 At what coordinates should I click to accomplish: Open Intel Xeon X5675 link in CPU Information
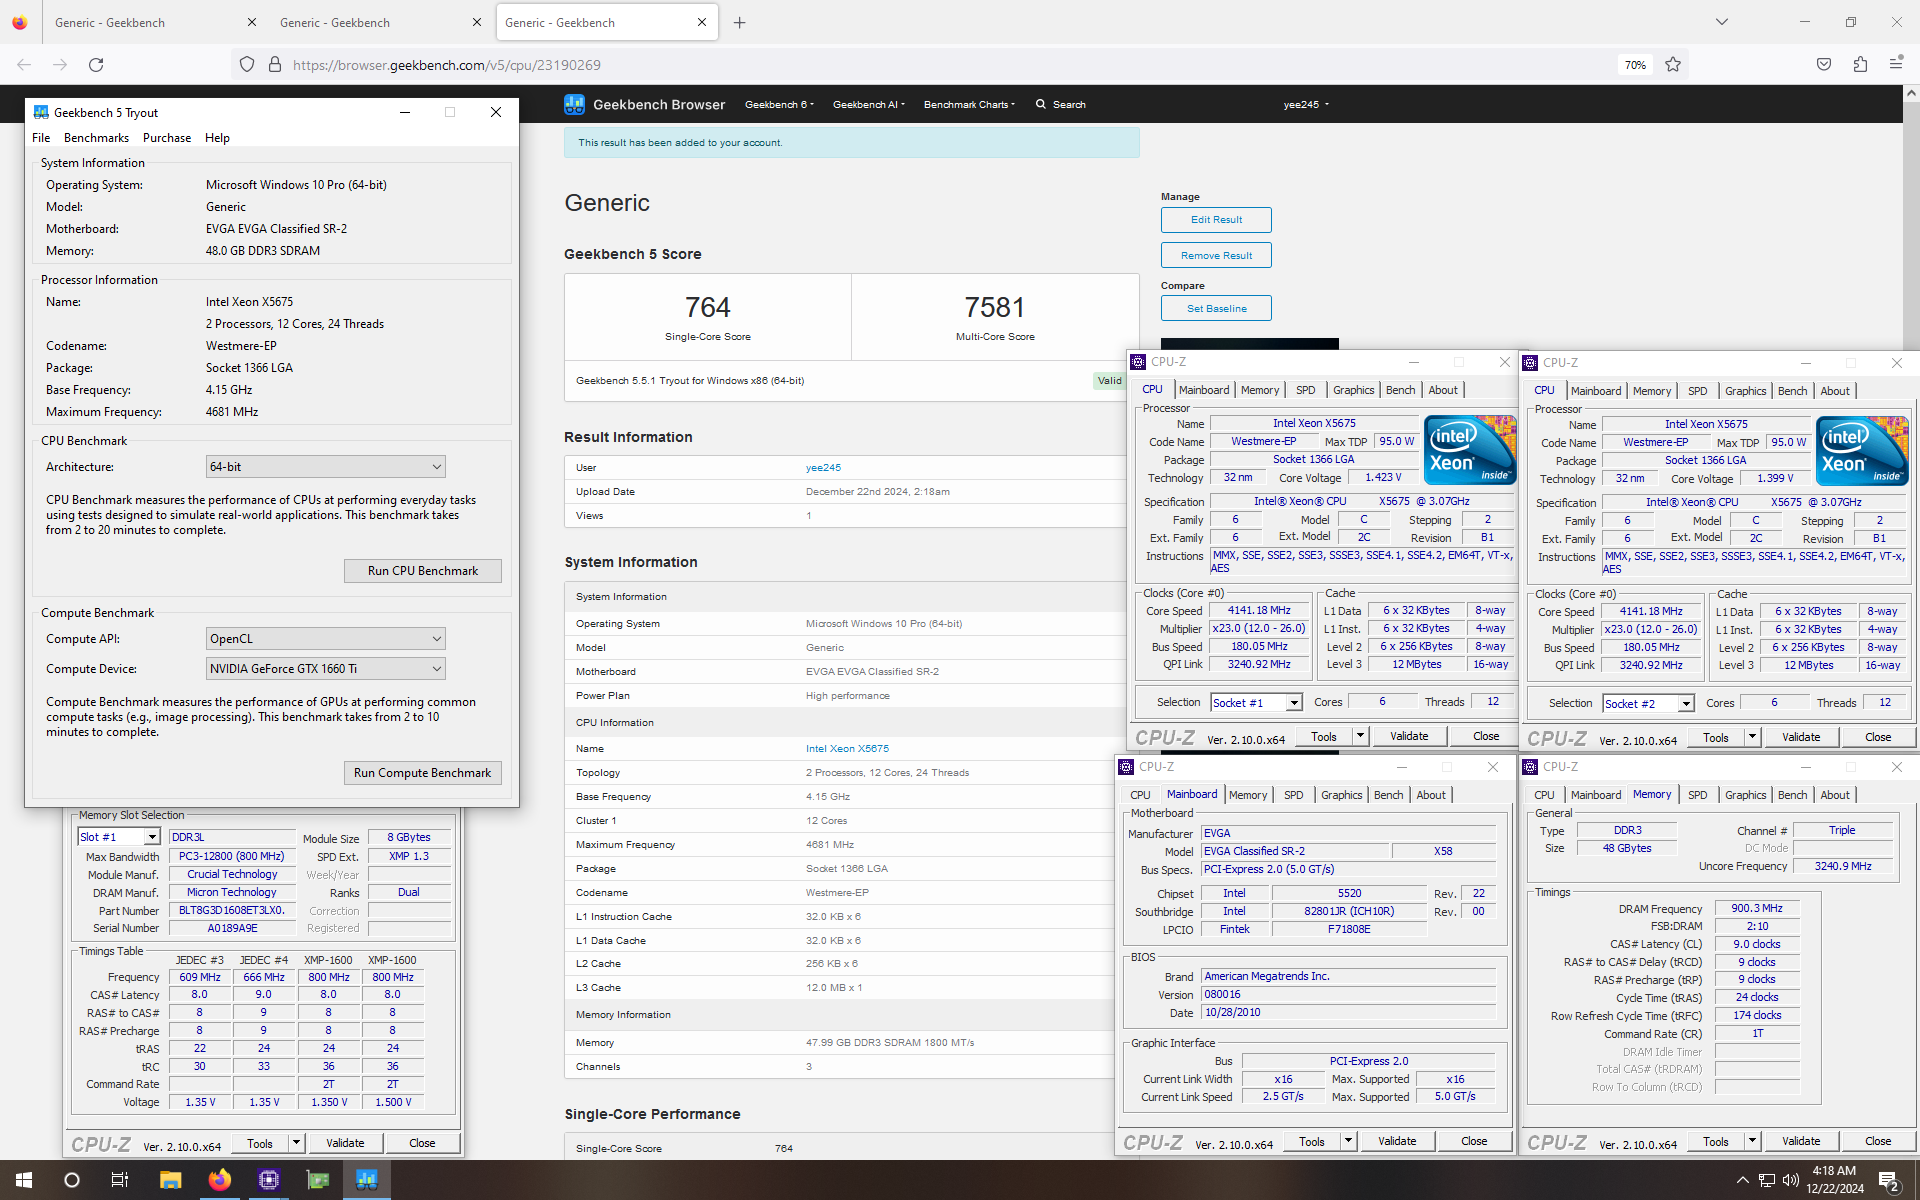coord(847,749)
